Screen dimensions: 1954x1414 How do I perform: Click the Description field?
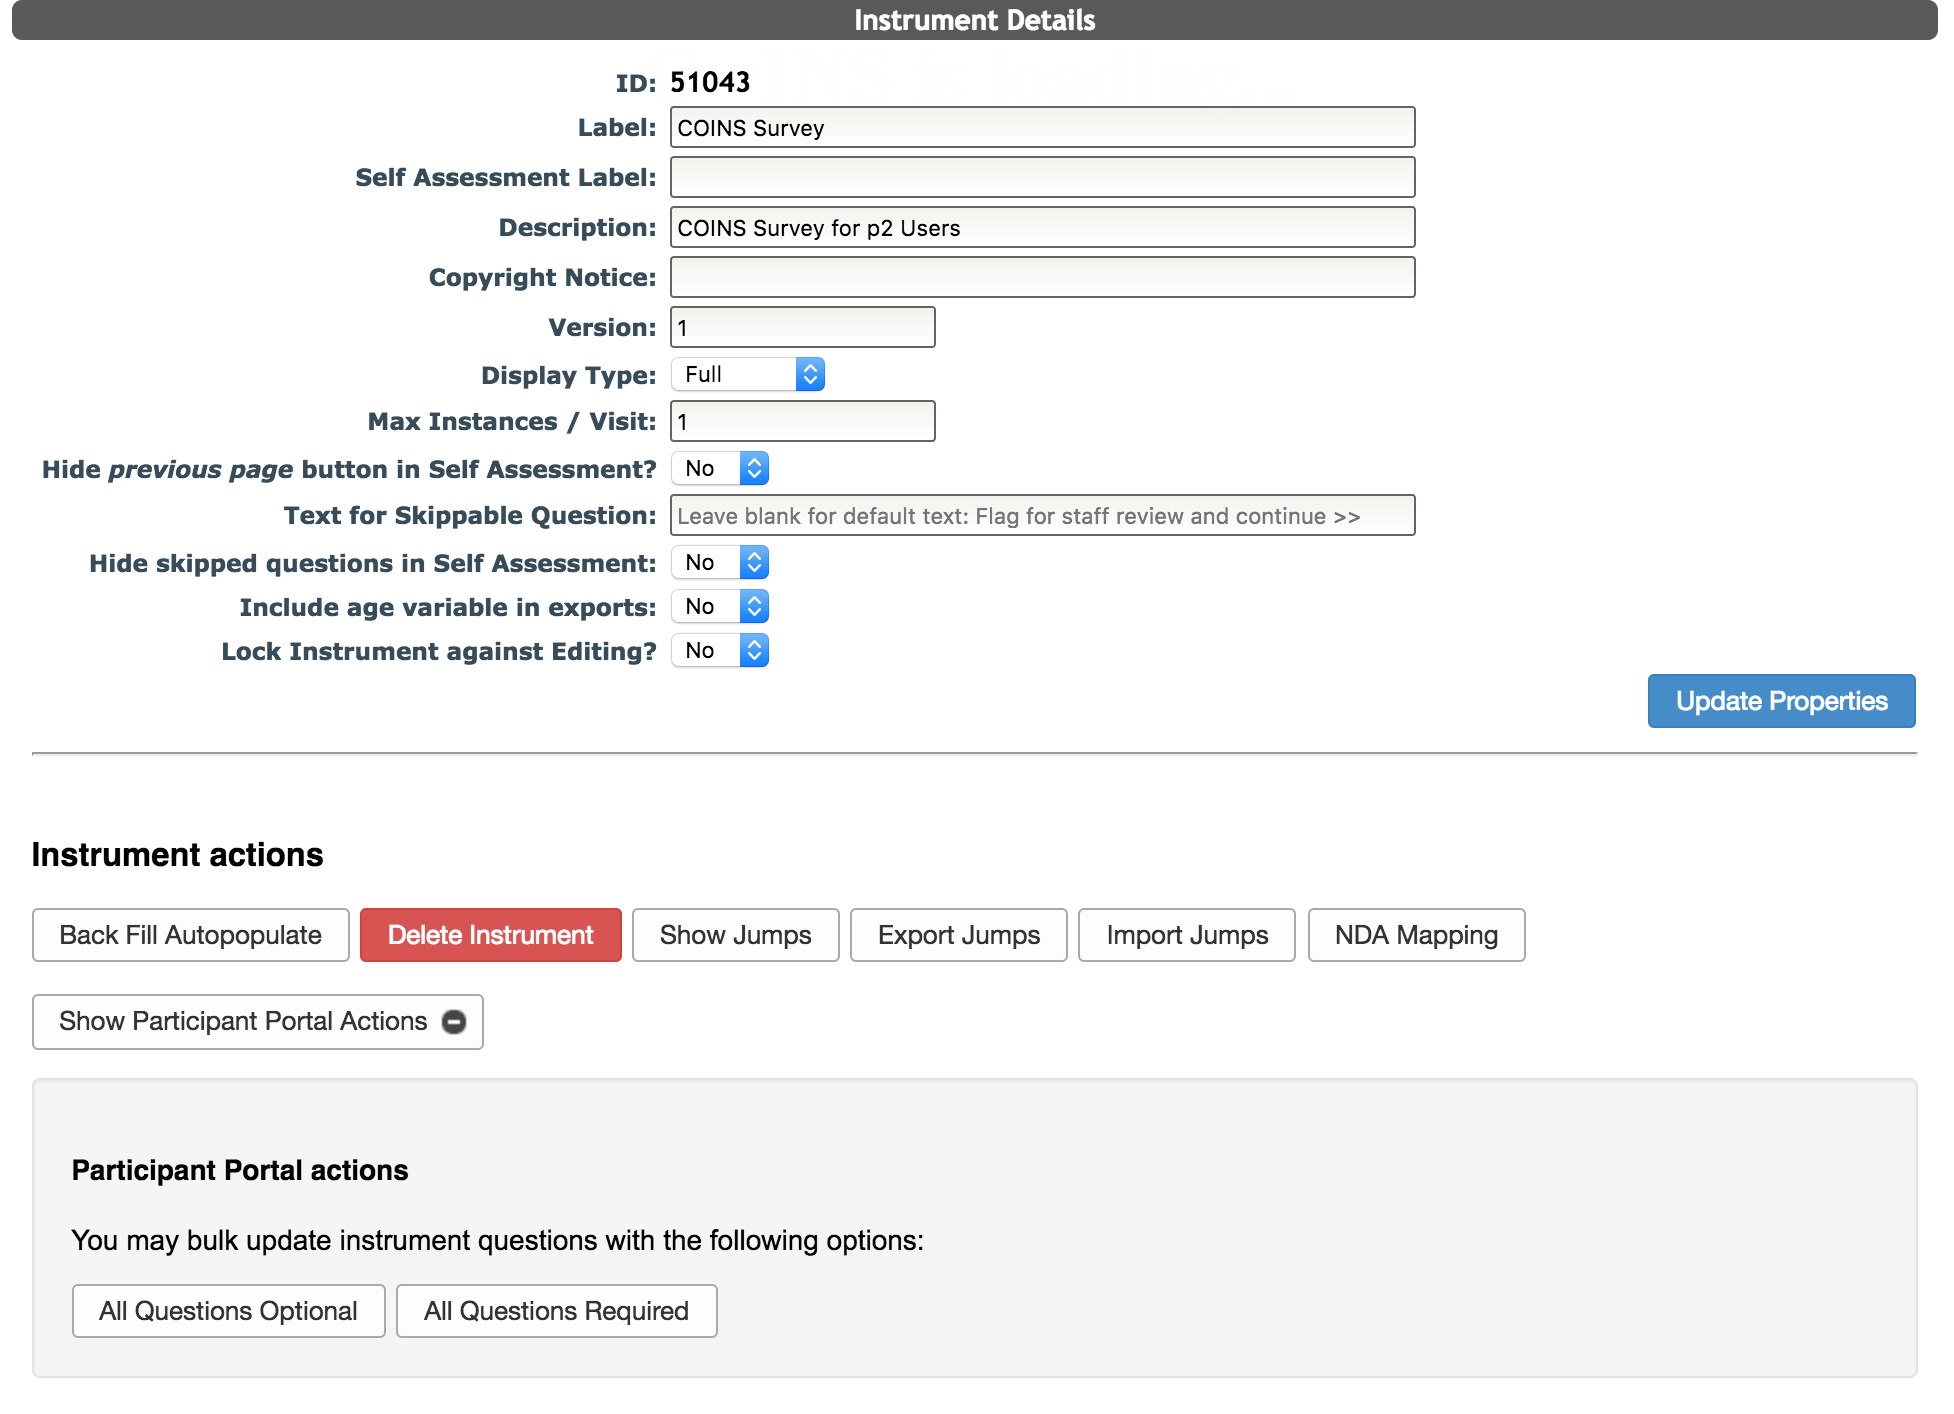click(1041, 227)
